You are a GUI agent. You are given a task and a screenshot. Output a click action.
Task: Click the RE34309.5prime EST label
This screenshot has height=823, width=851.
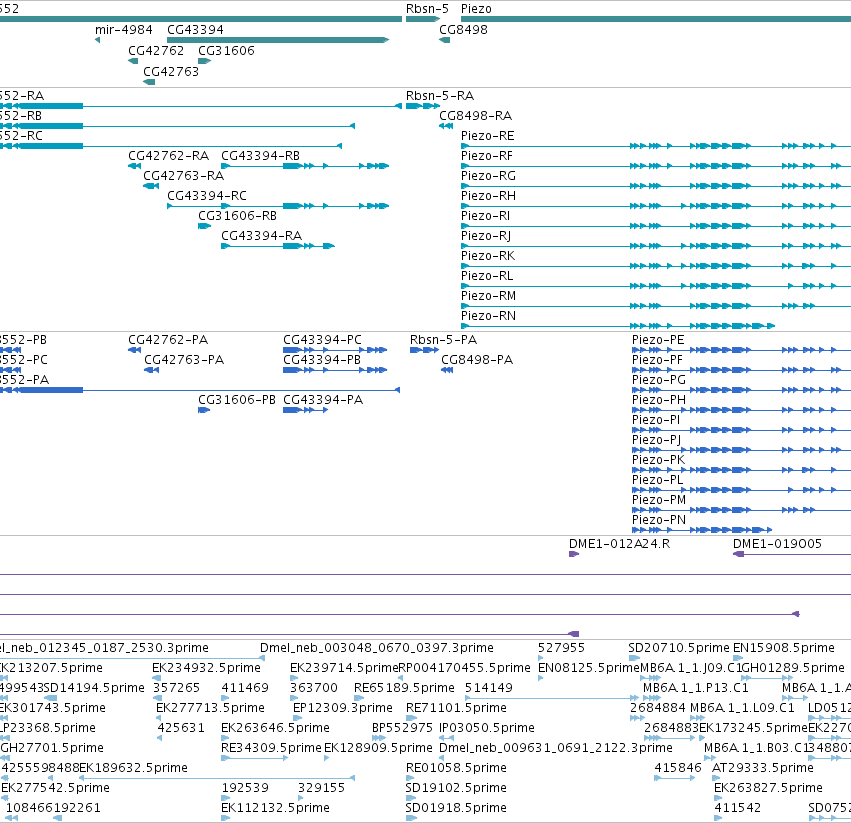coord(271,748)
